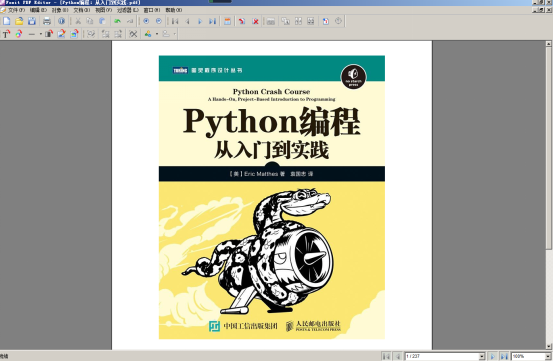Open the color wheel tool
This screenshot has height=362, width=553.
19,34
